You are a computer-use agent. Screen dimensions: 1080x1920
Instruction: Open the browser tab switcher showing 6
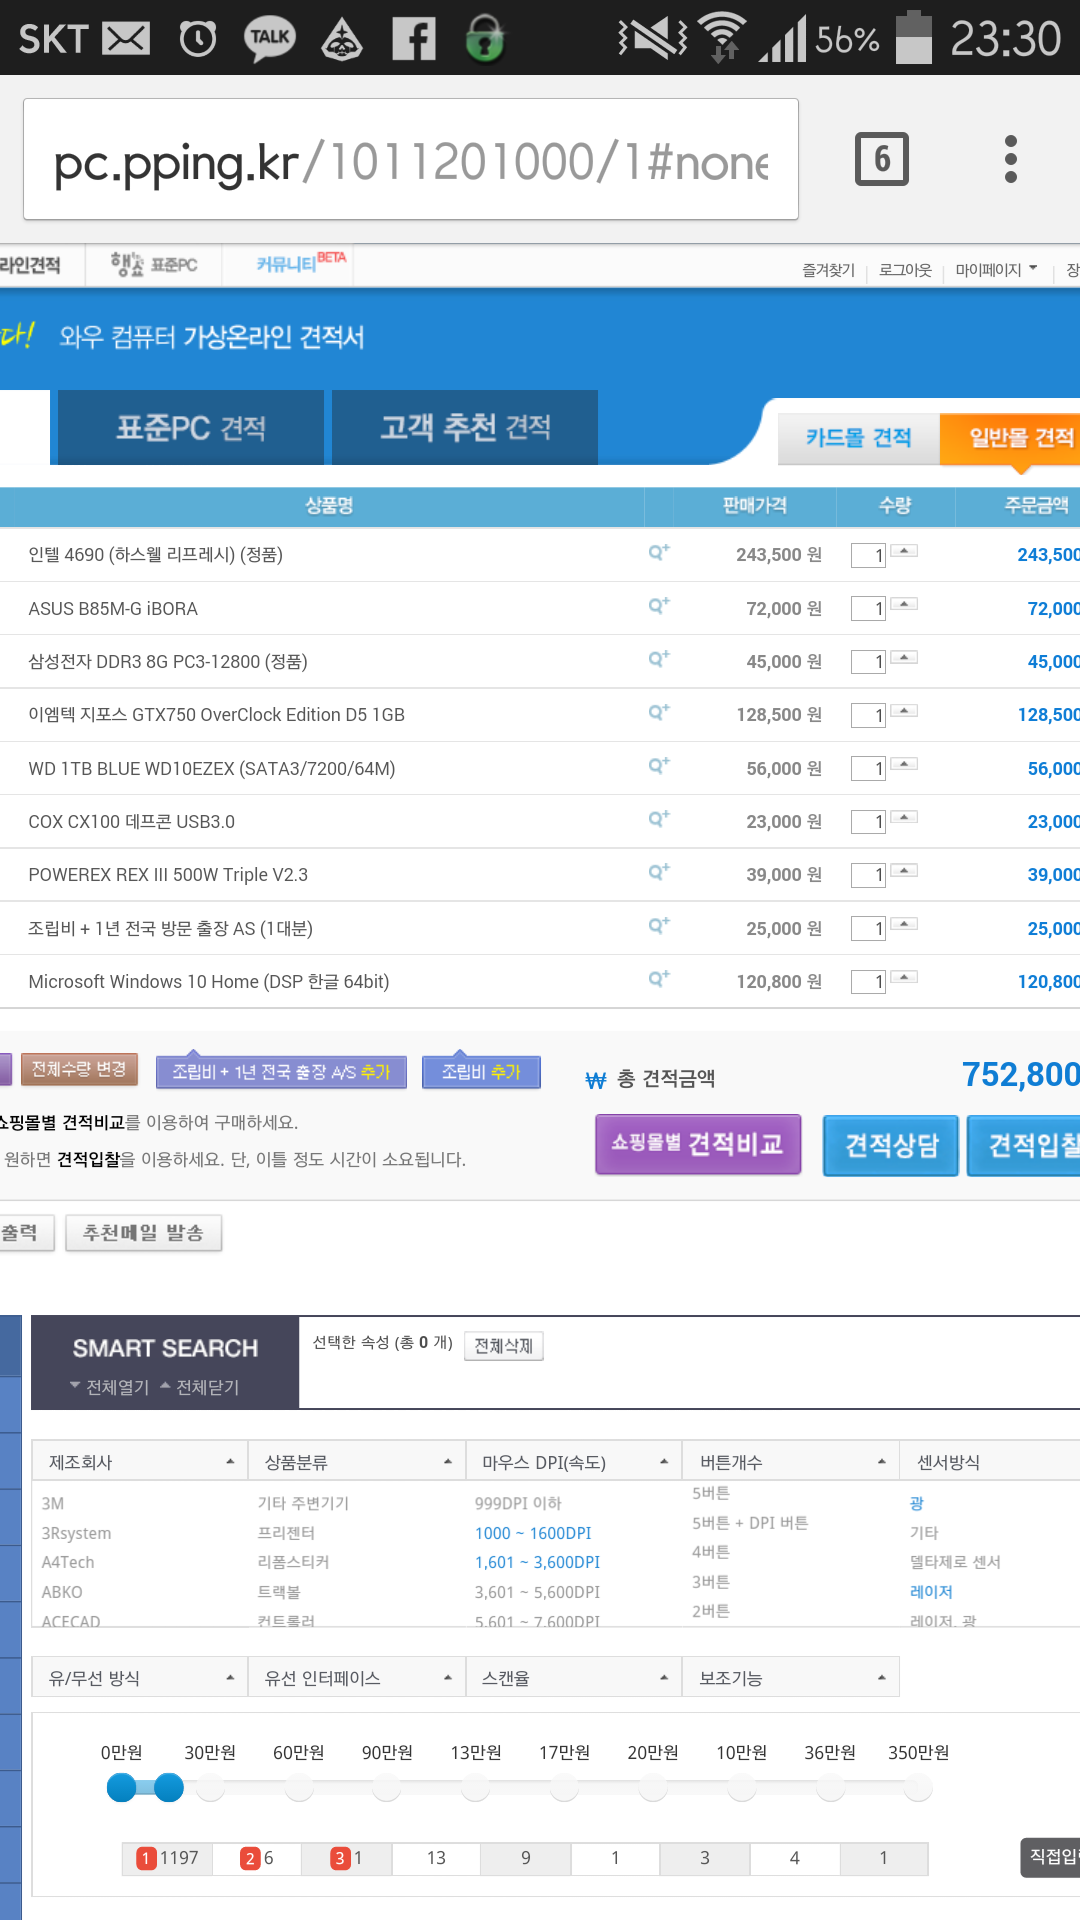pyautogui.click(x=881, y=159)
